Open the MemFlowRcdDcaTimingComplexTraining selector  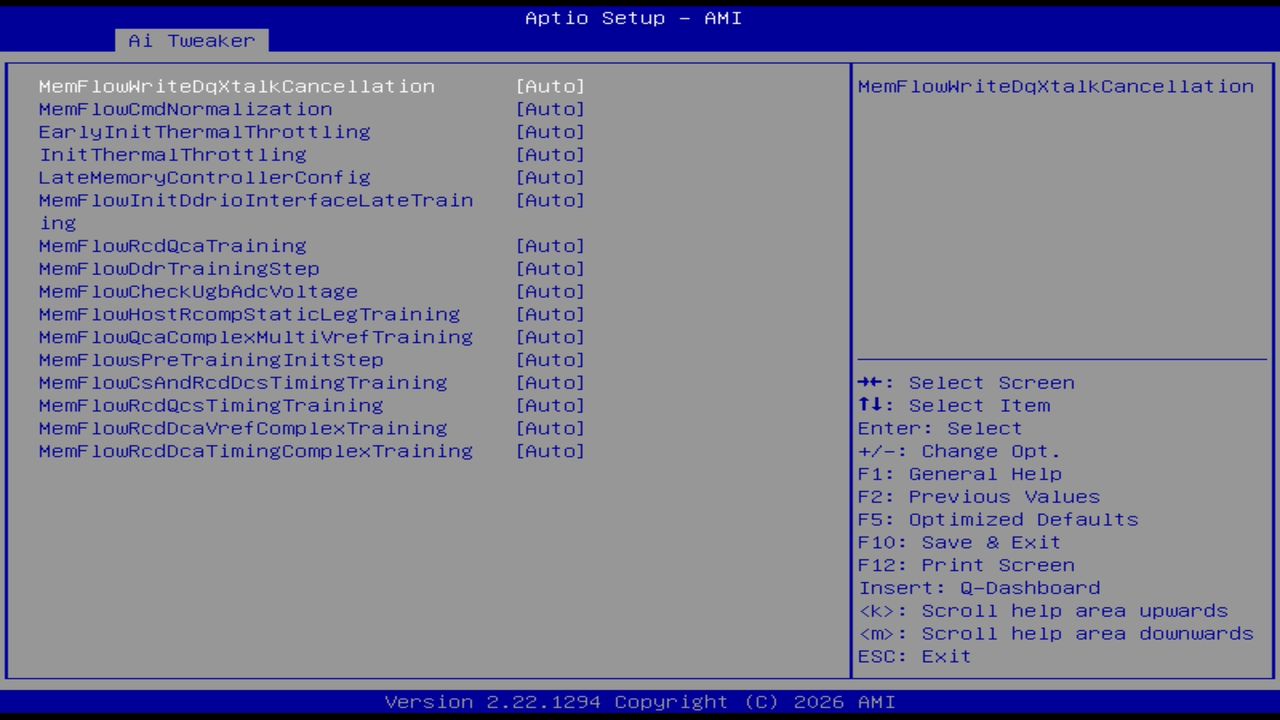[550, 451]
